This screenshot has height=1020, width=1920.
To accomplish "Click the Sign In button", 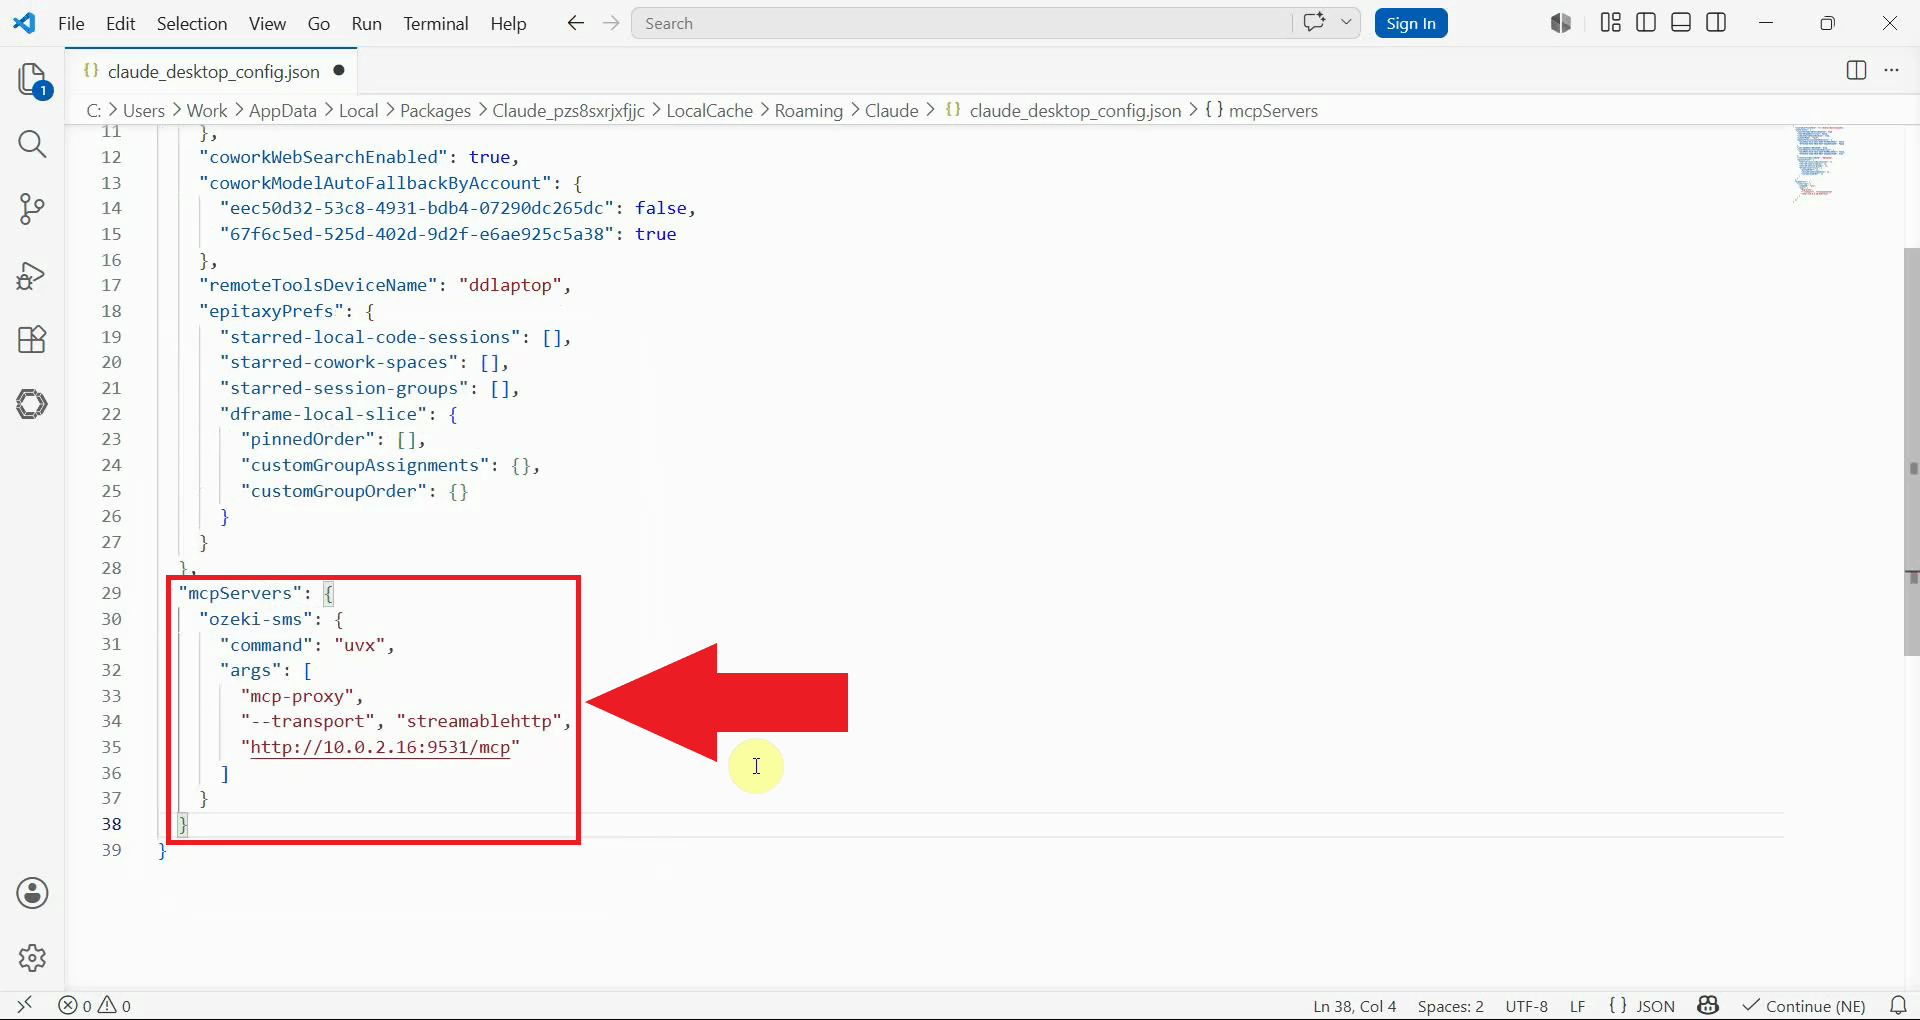I will (1411, 23).
